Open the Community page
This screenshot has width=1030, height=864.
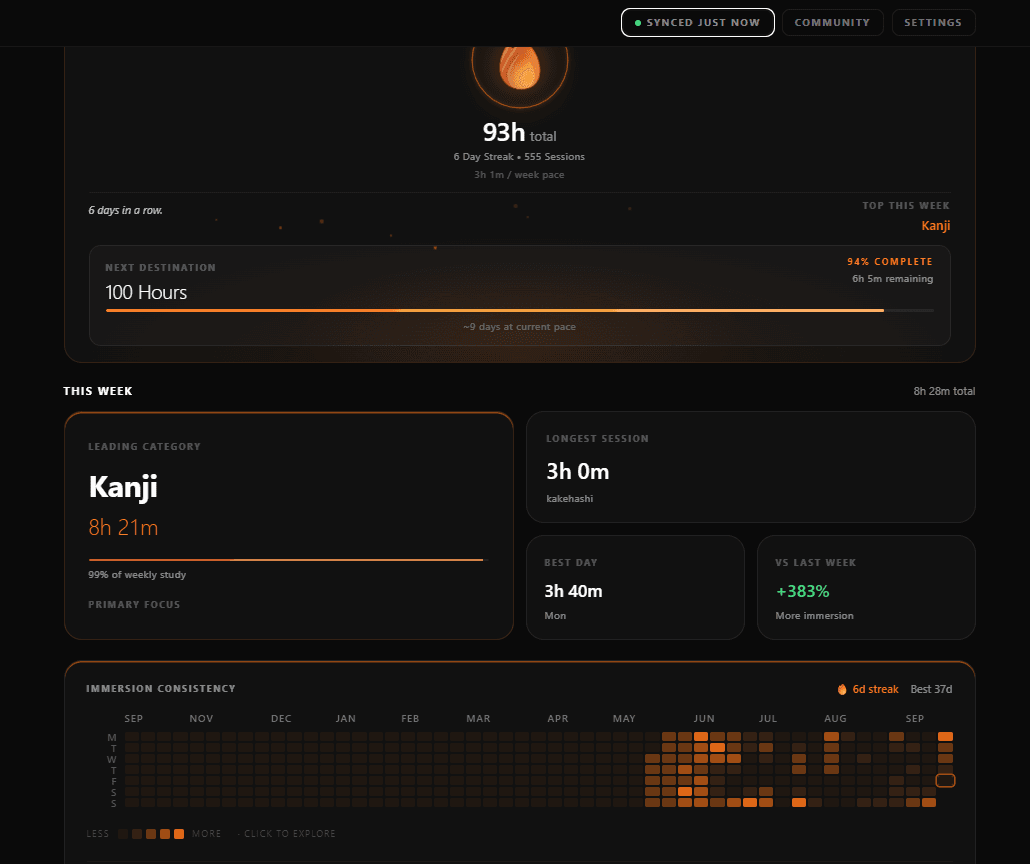[832, 22]
